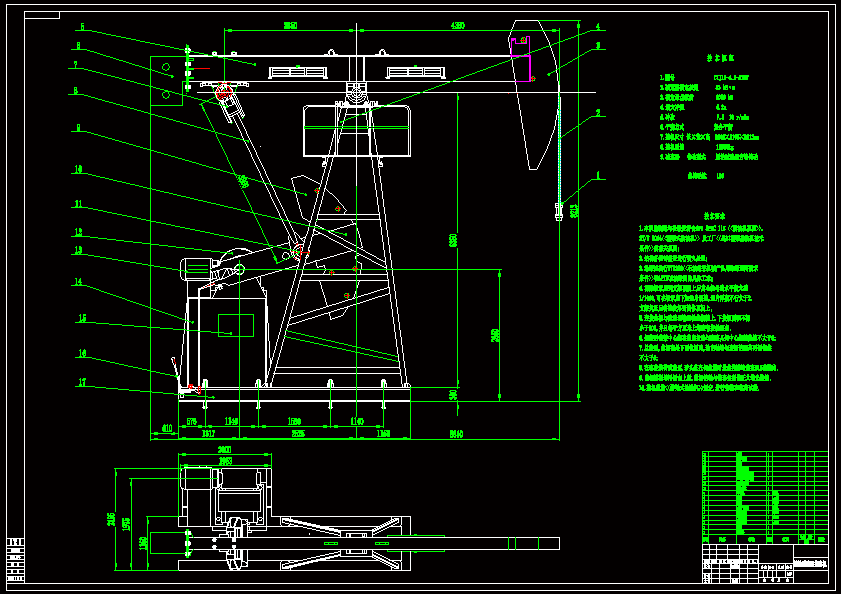Click part callout number 3
This screenshot has width=841, height=594.
(599, 46)
